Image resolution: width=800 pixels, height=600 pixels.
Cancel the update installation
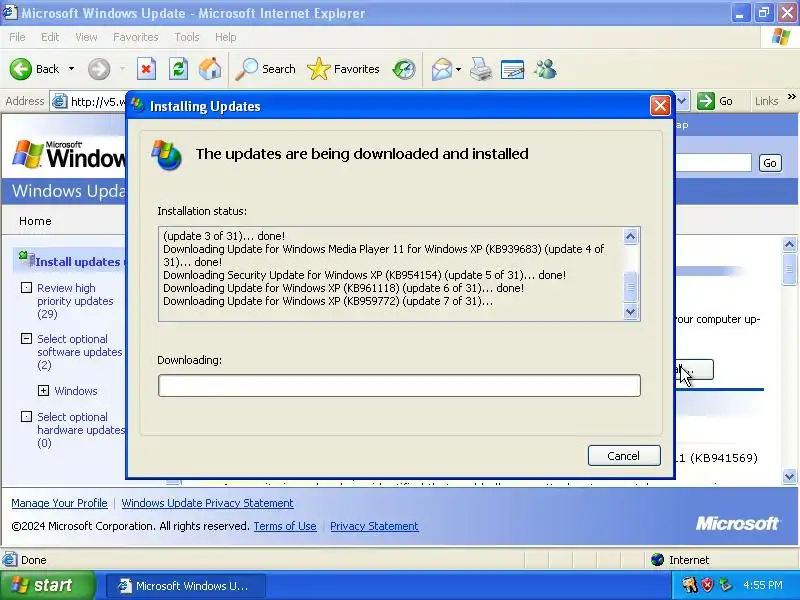point(624,456)
